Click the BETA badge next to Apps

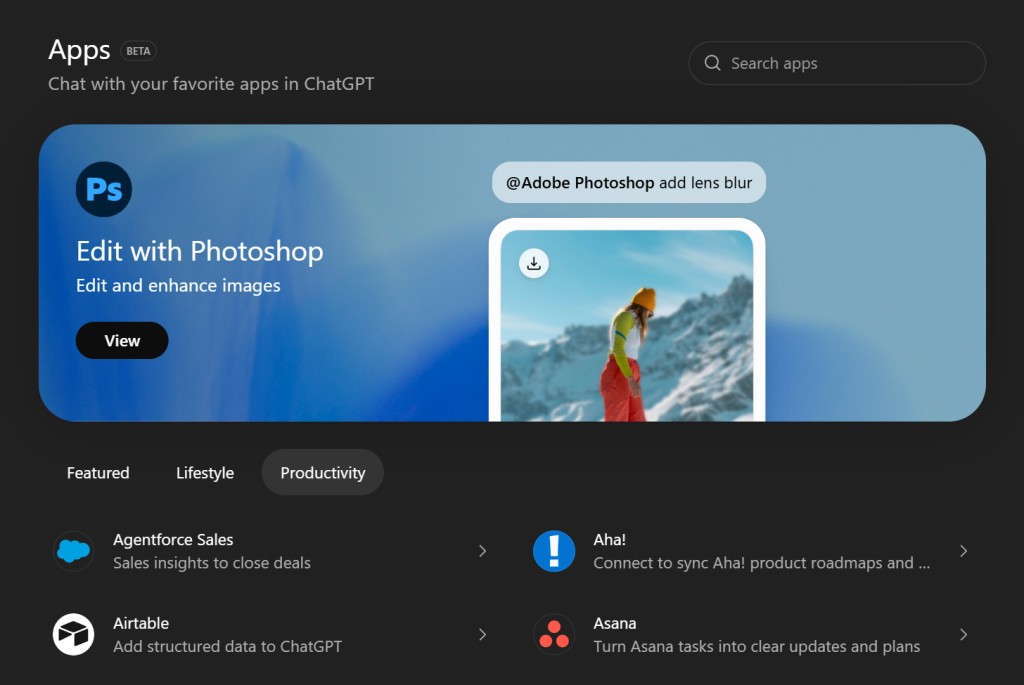click(x=138, y=51)
